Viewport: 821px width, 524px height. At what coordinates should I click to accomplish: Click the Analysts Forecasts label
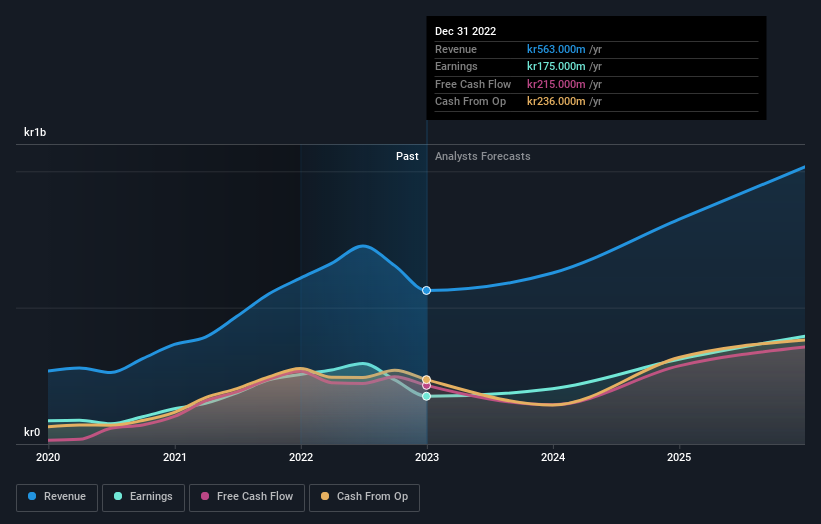click(x=483, y=156)
